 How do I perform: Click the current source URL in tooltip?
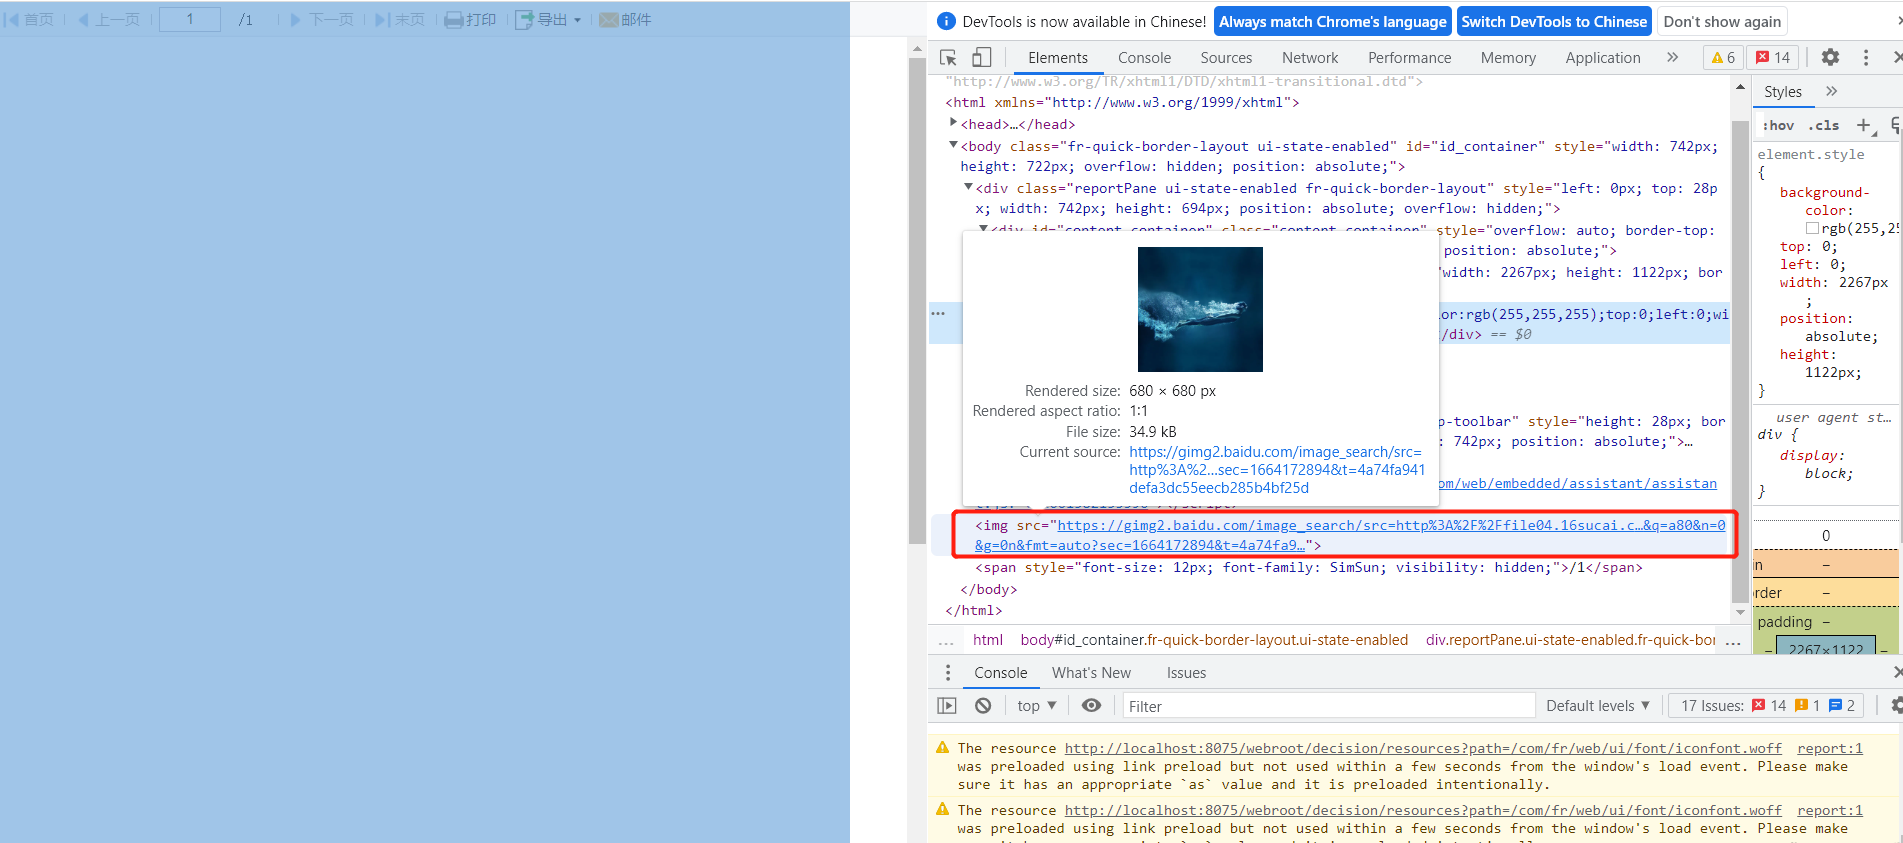point(1277,470)
